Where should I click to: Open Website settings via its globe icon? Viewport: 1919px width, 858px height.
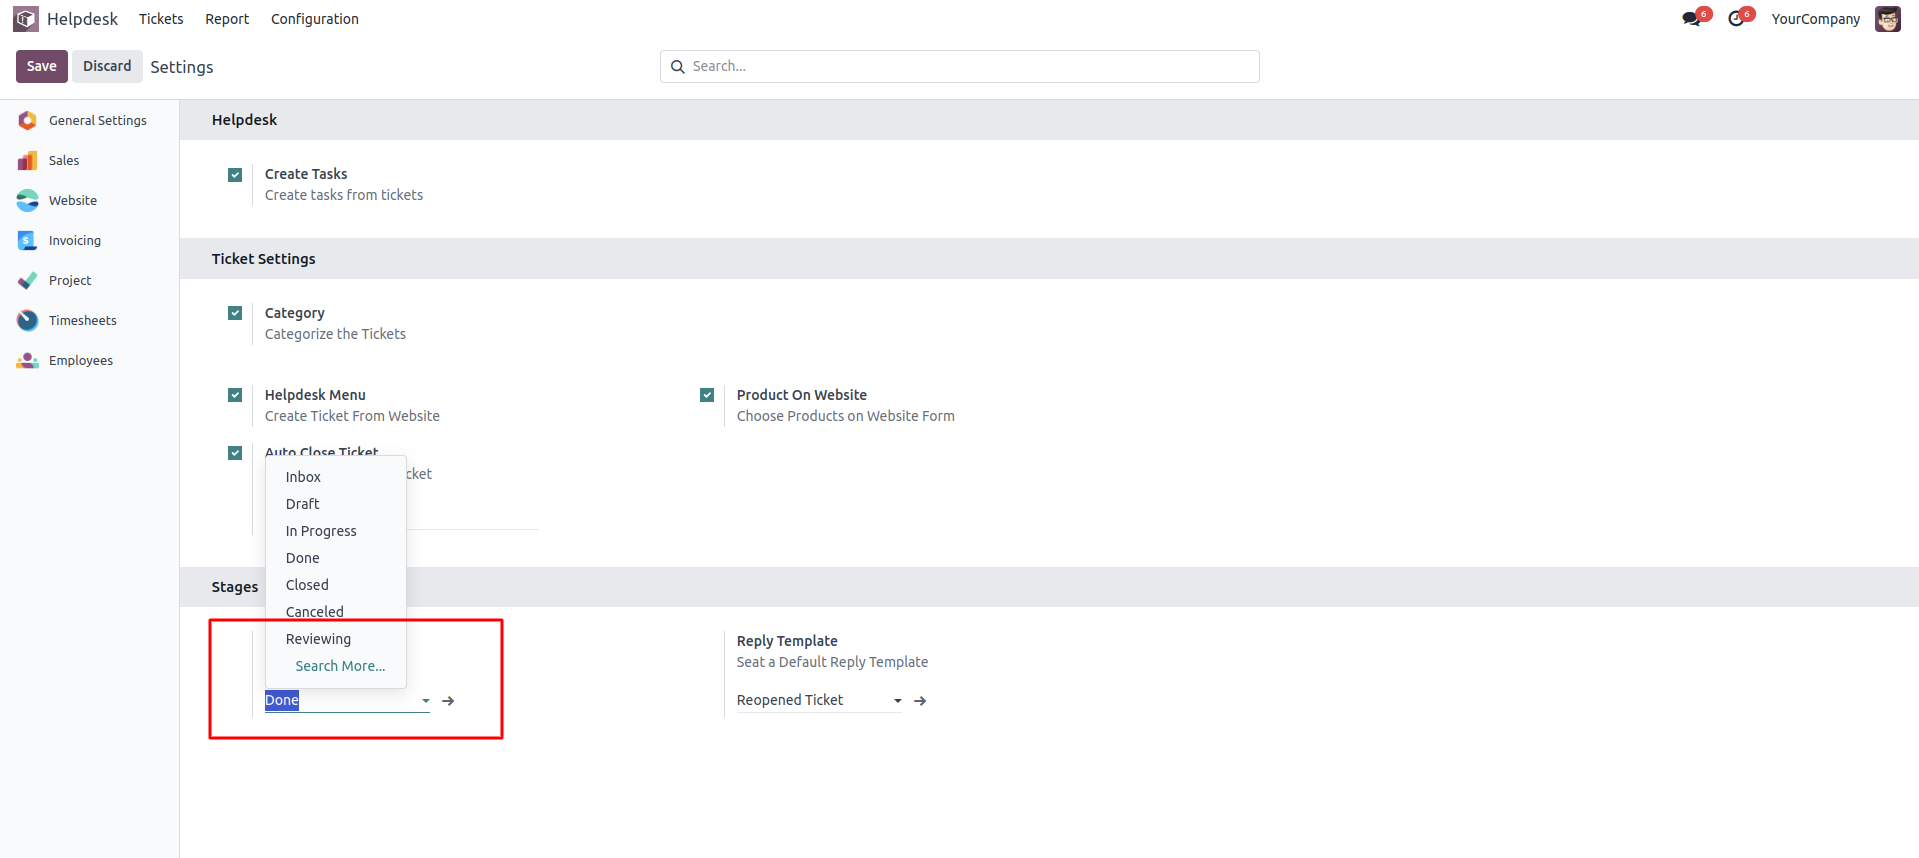28,201
